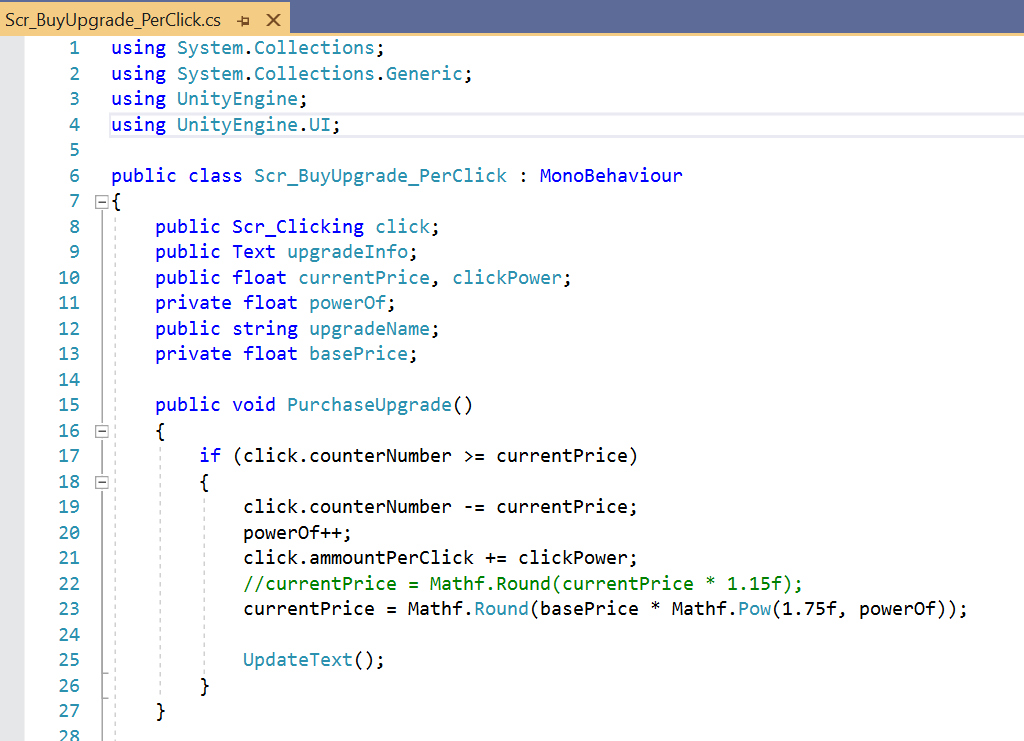Click the basePrice declaration on line 13
This screenshot has height=741, width=1024.
click(358, 354)
